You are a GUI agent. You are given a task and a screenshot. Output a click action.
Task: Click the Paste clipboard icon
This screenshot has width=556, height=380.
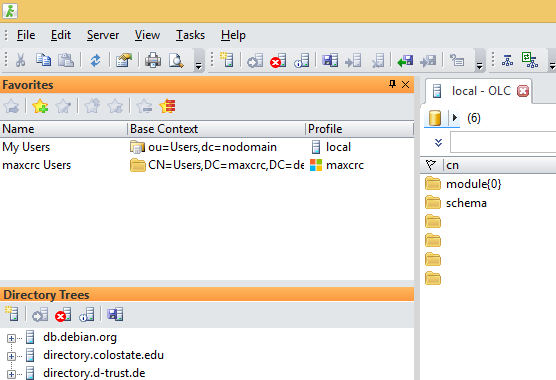click(x=66, y=60)
